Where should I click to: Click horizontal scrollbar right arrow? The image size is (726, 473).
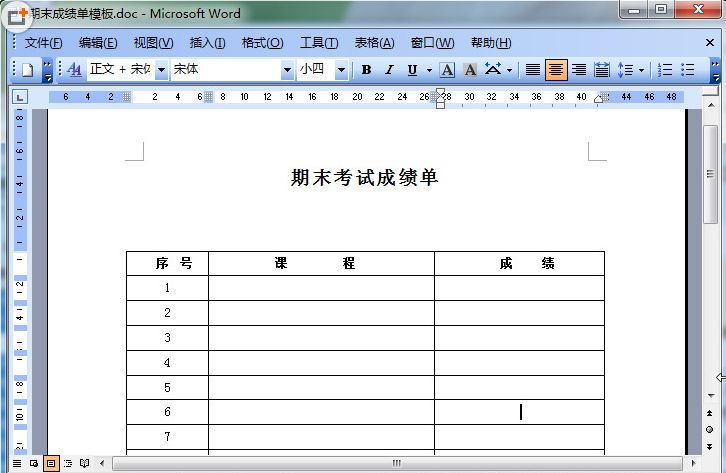coord(693,463)
